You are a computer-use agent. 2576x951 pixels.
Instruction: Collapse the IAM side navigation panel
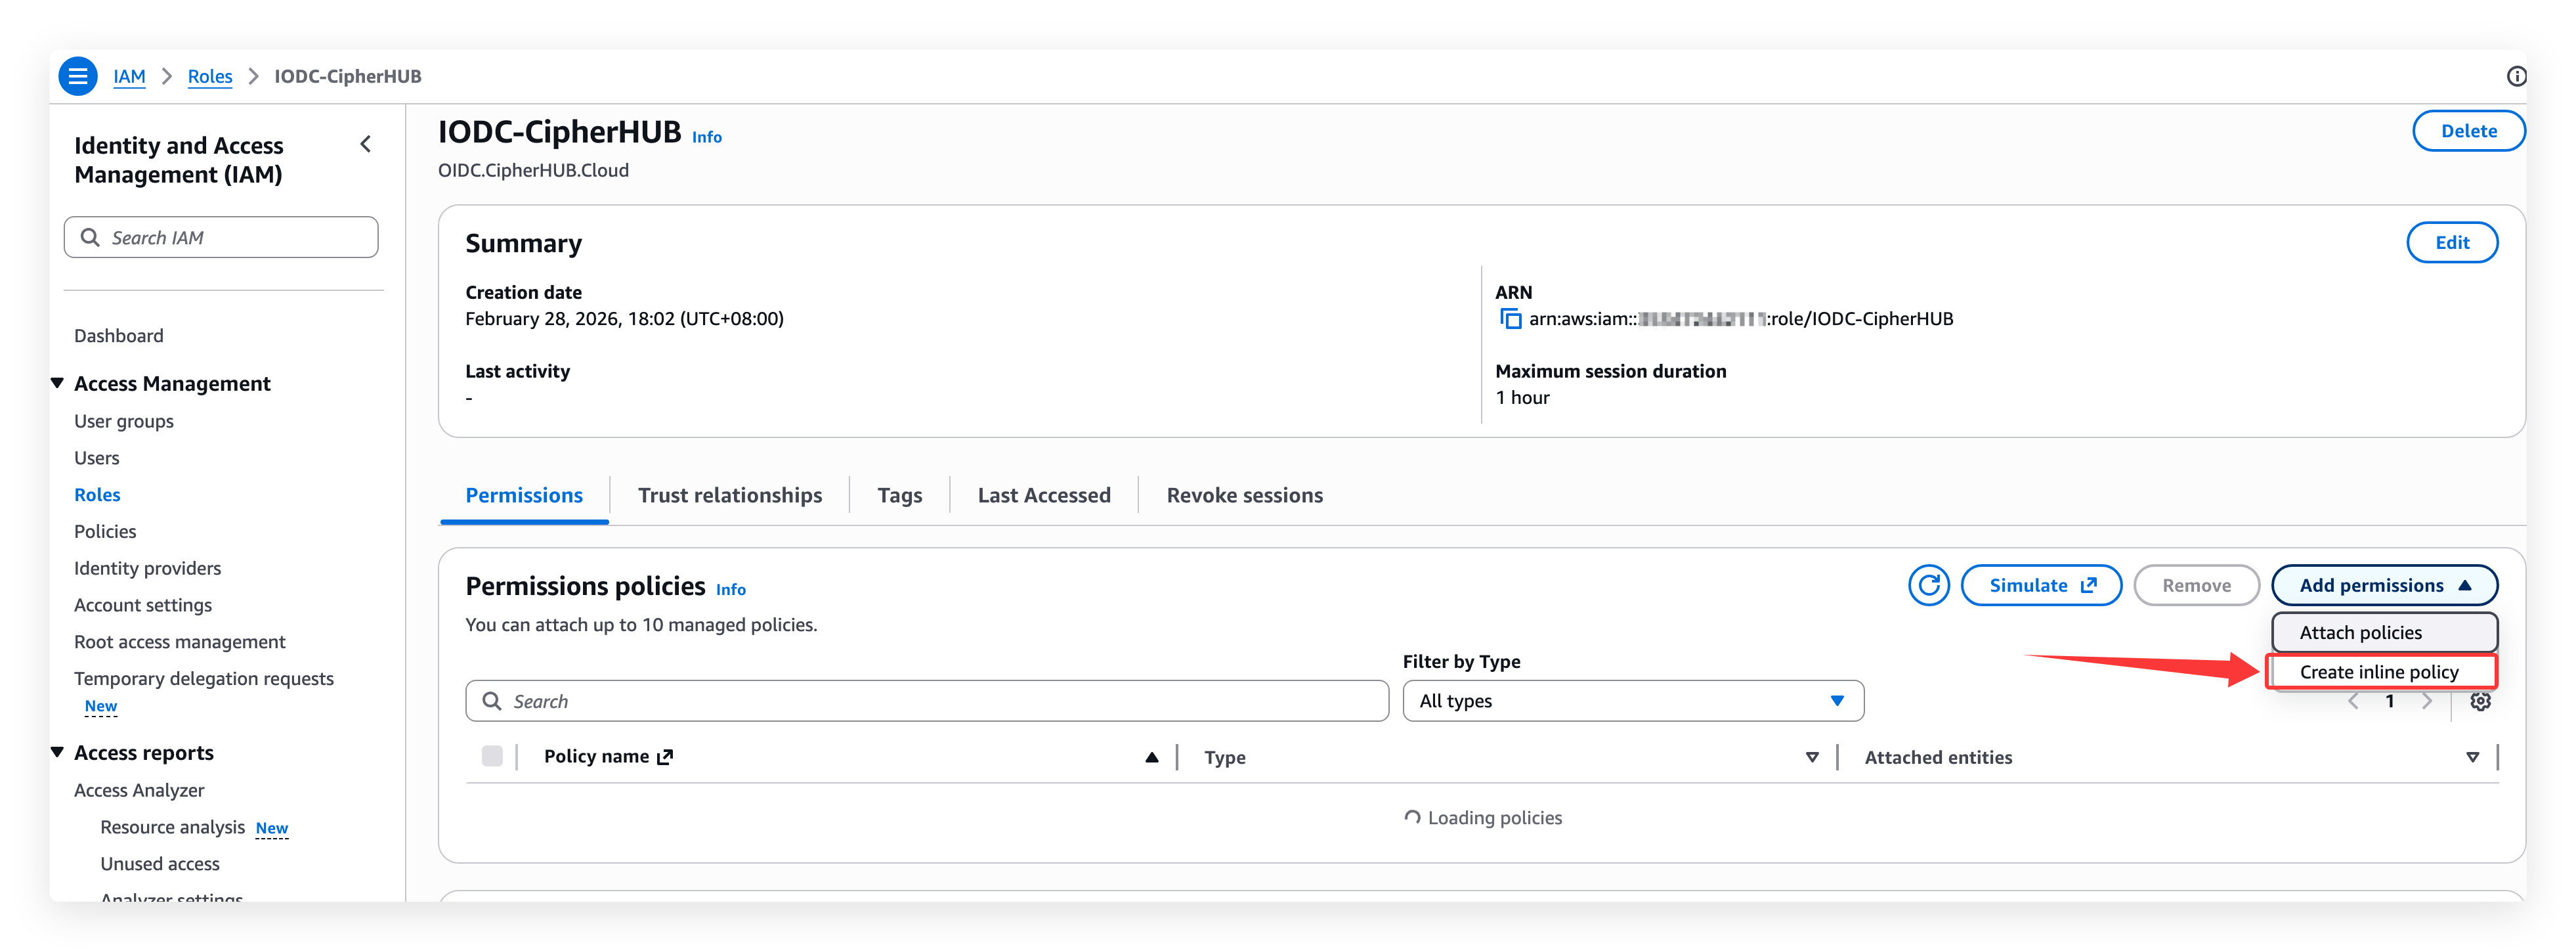coord(366,145)
